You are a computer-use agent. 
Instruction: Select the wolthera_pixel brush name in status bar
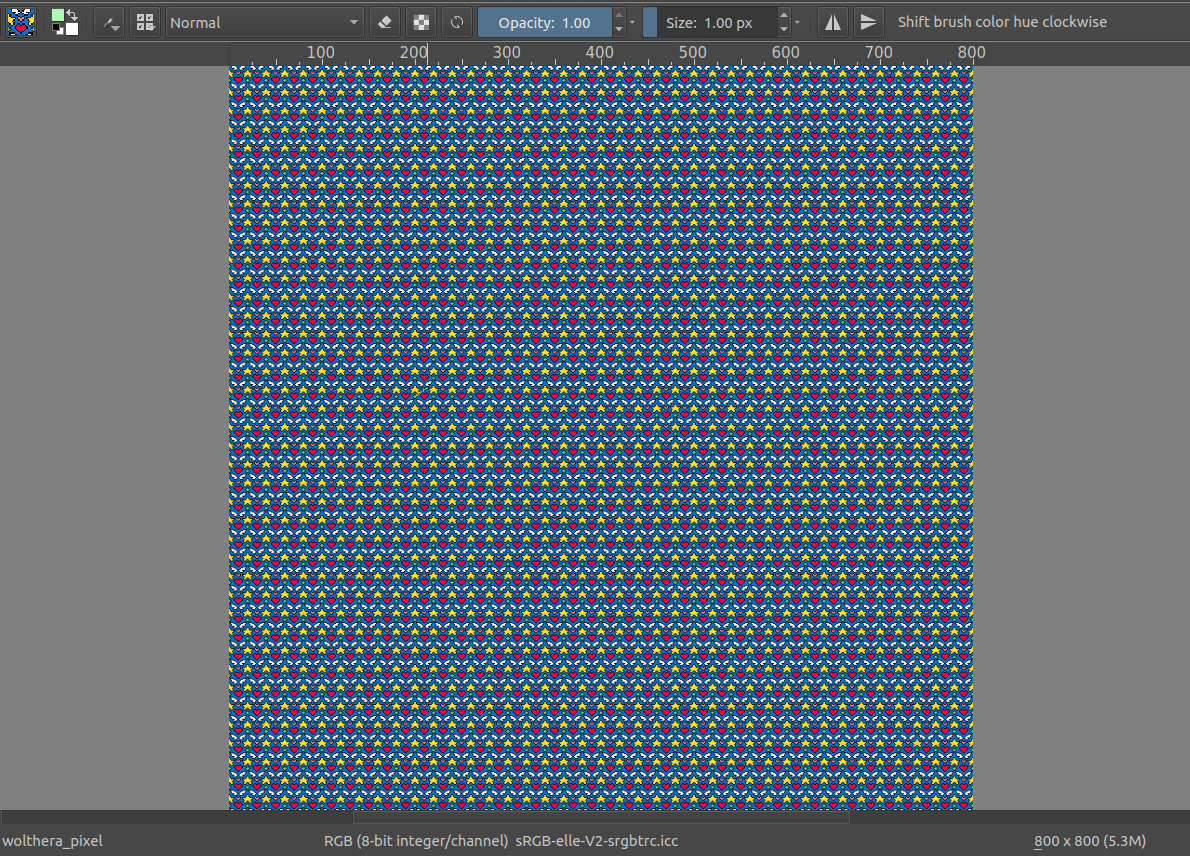pyautogui.click(x=52, y=841)
